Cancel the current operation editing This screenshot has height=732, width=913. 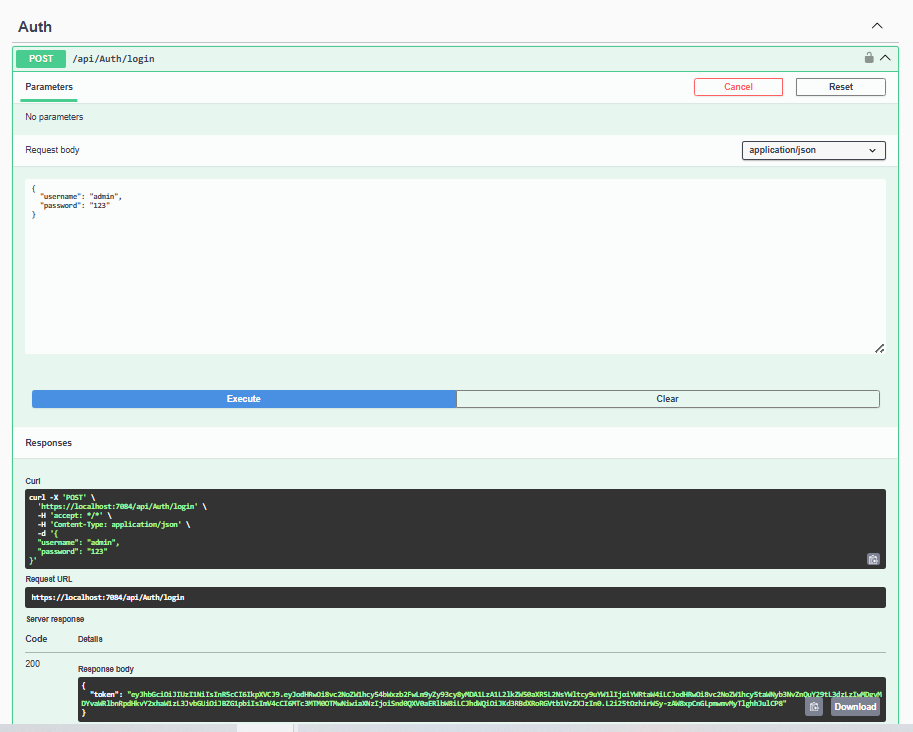click(738, 87)
